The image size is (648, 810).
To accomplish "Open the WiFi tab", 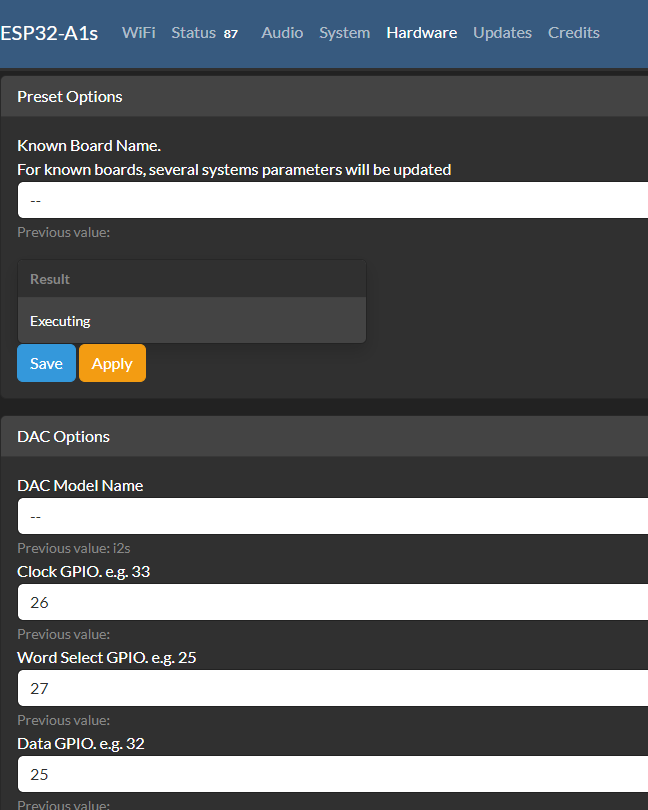I will 138,33.
